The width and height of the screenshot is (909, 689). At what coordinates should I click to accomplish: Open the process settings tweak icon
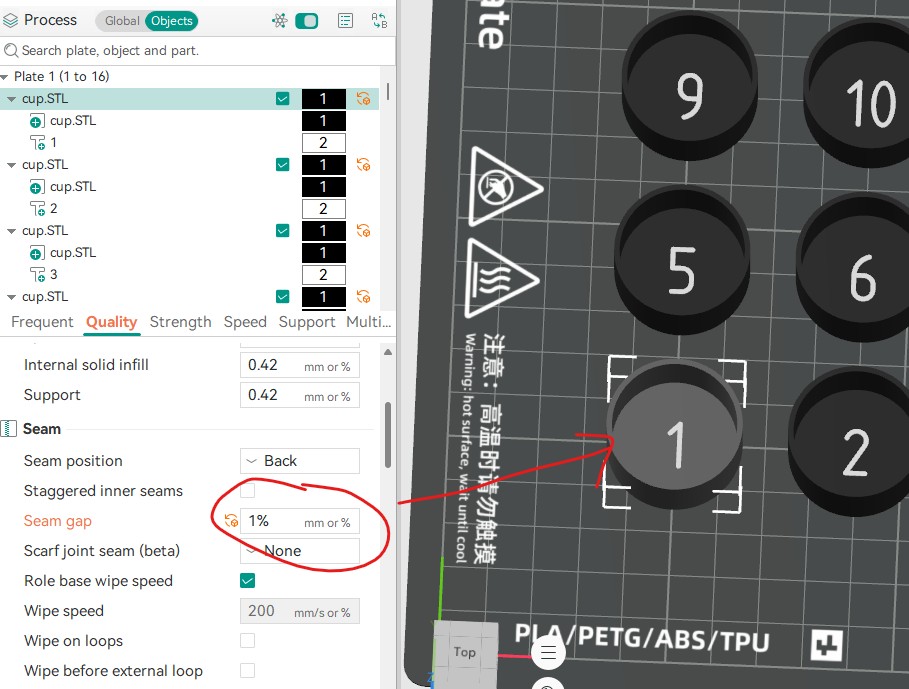[x=279, y=21]
